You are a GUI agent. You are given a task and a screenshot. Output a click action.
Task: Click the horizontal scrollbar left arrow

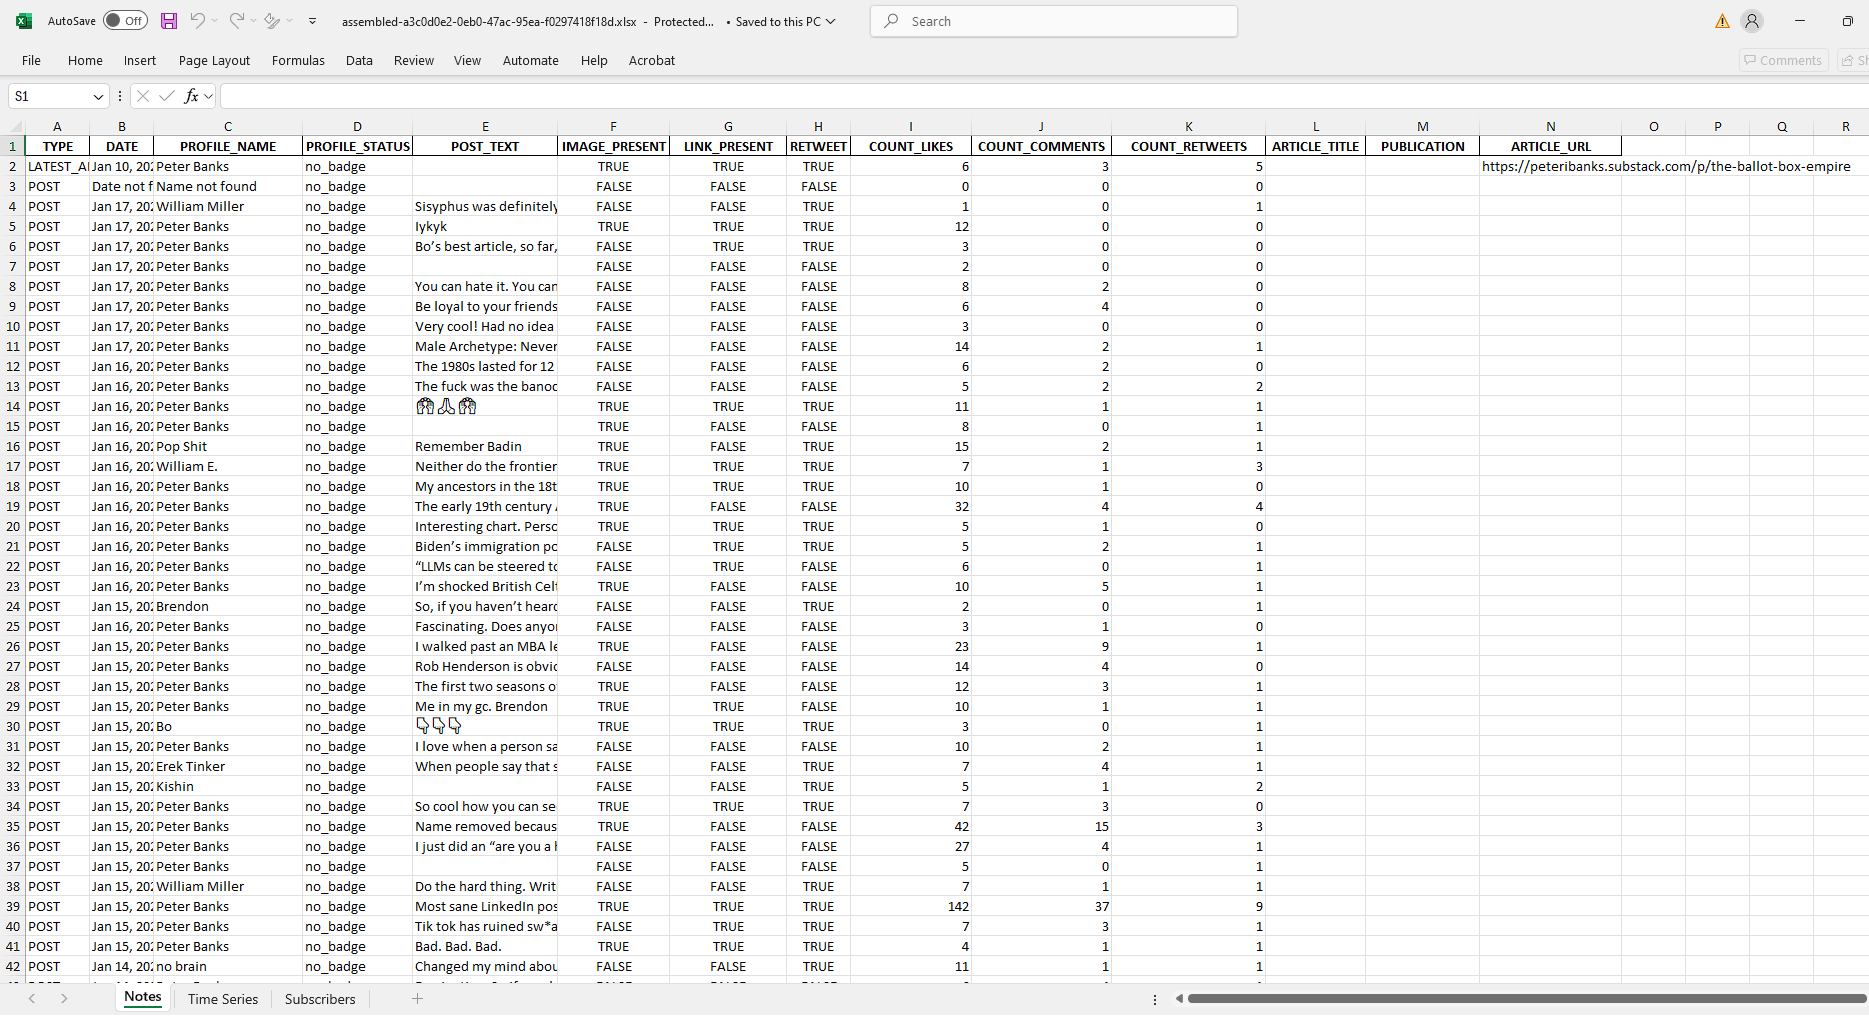[1179, 999]
